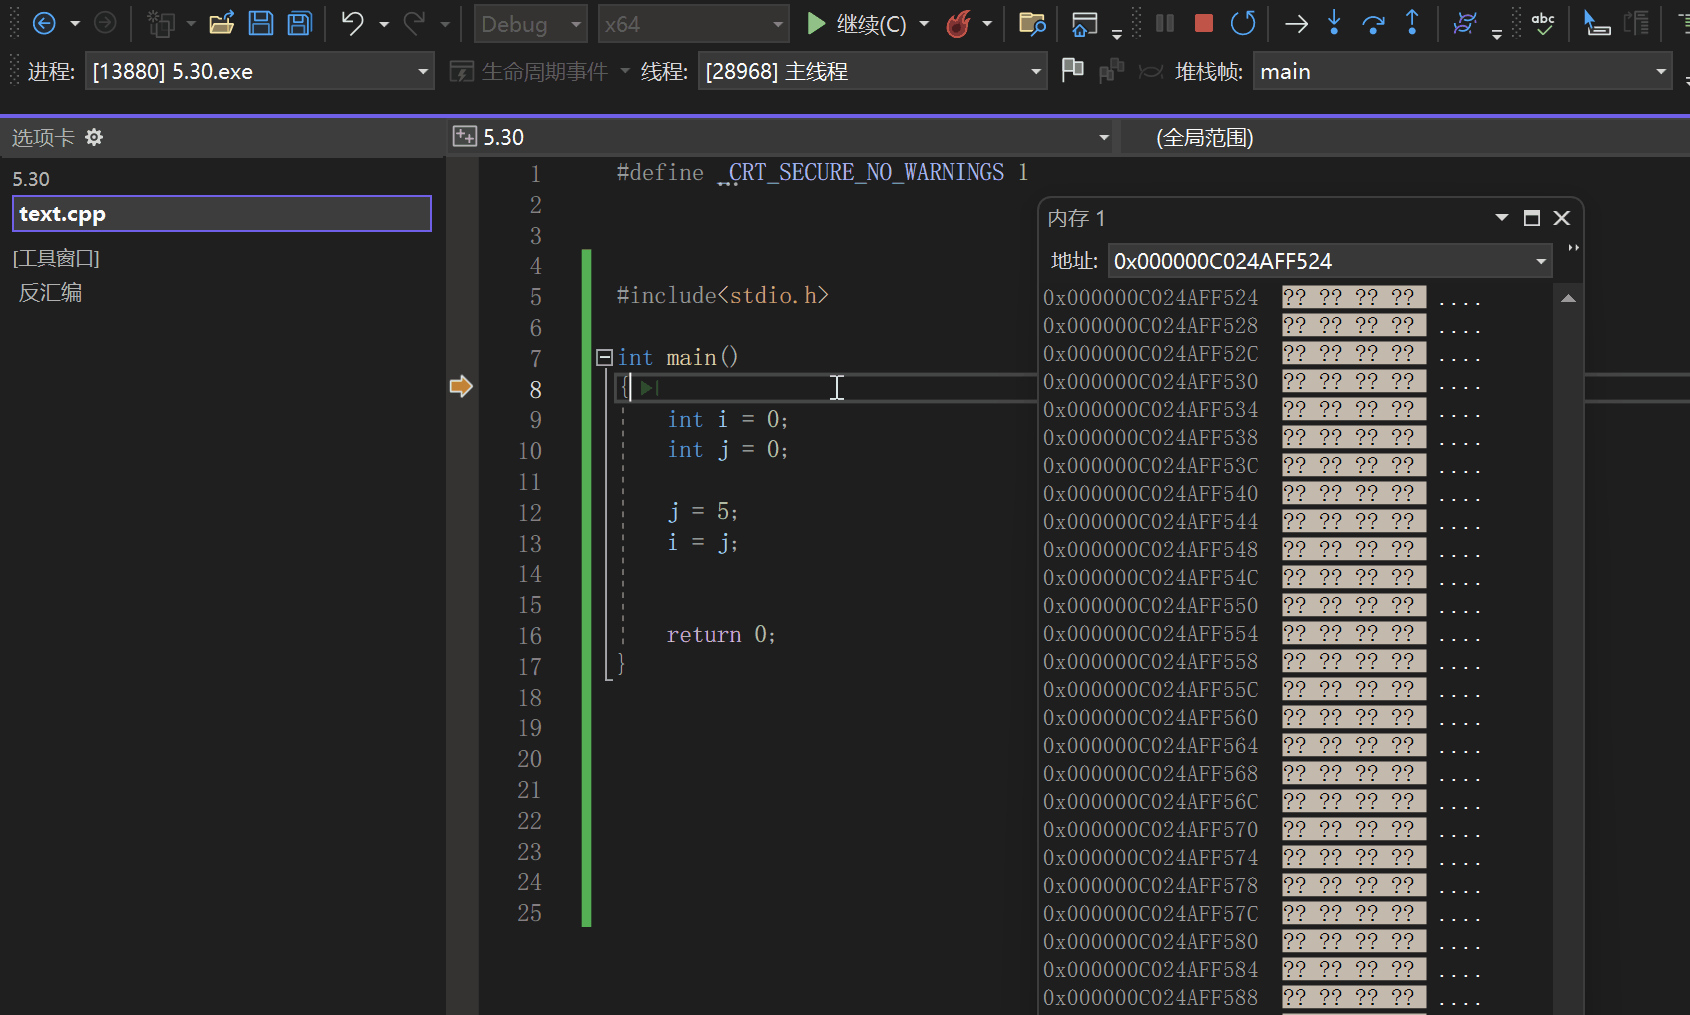
Task: Click the 内存 1 window title
Action: (x=1076, y=218)
